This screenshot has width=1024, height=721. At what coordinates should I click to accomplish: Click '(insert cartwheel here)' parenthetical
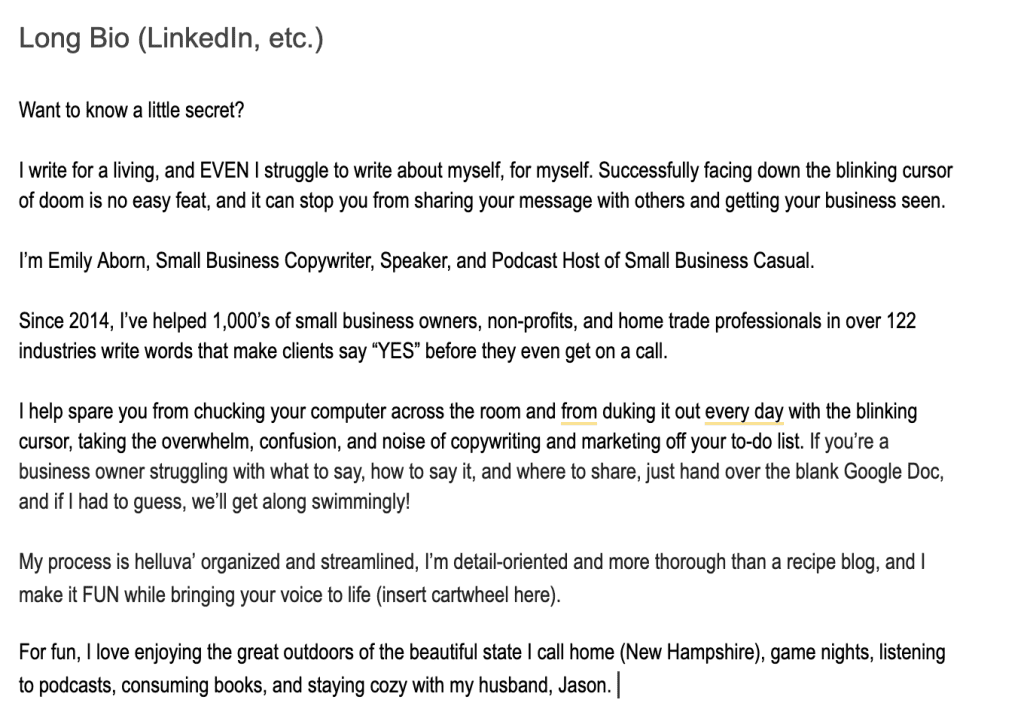468,595
